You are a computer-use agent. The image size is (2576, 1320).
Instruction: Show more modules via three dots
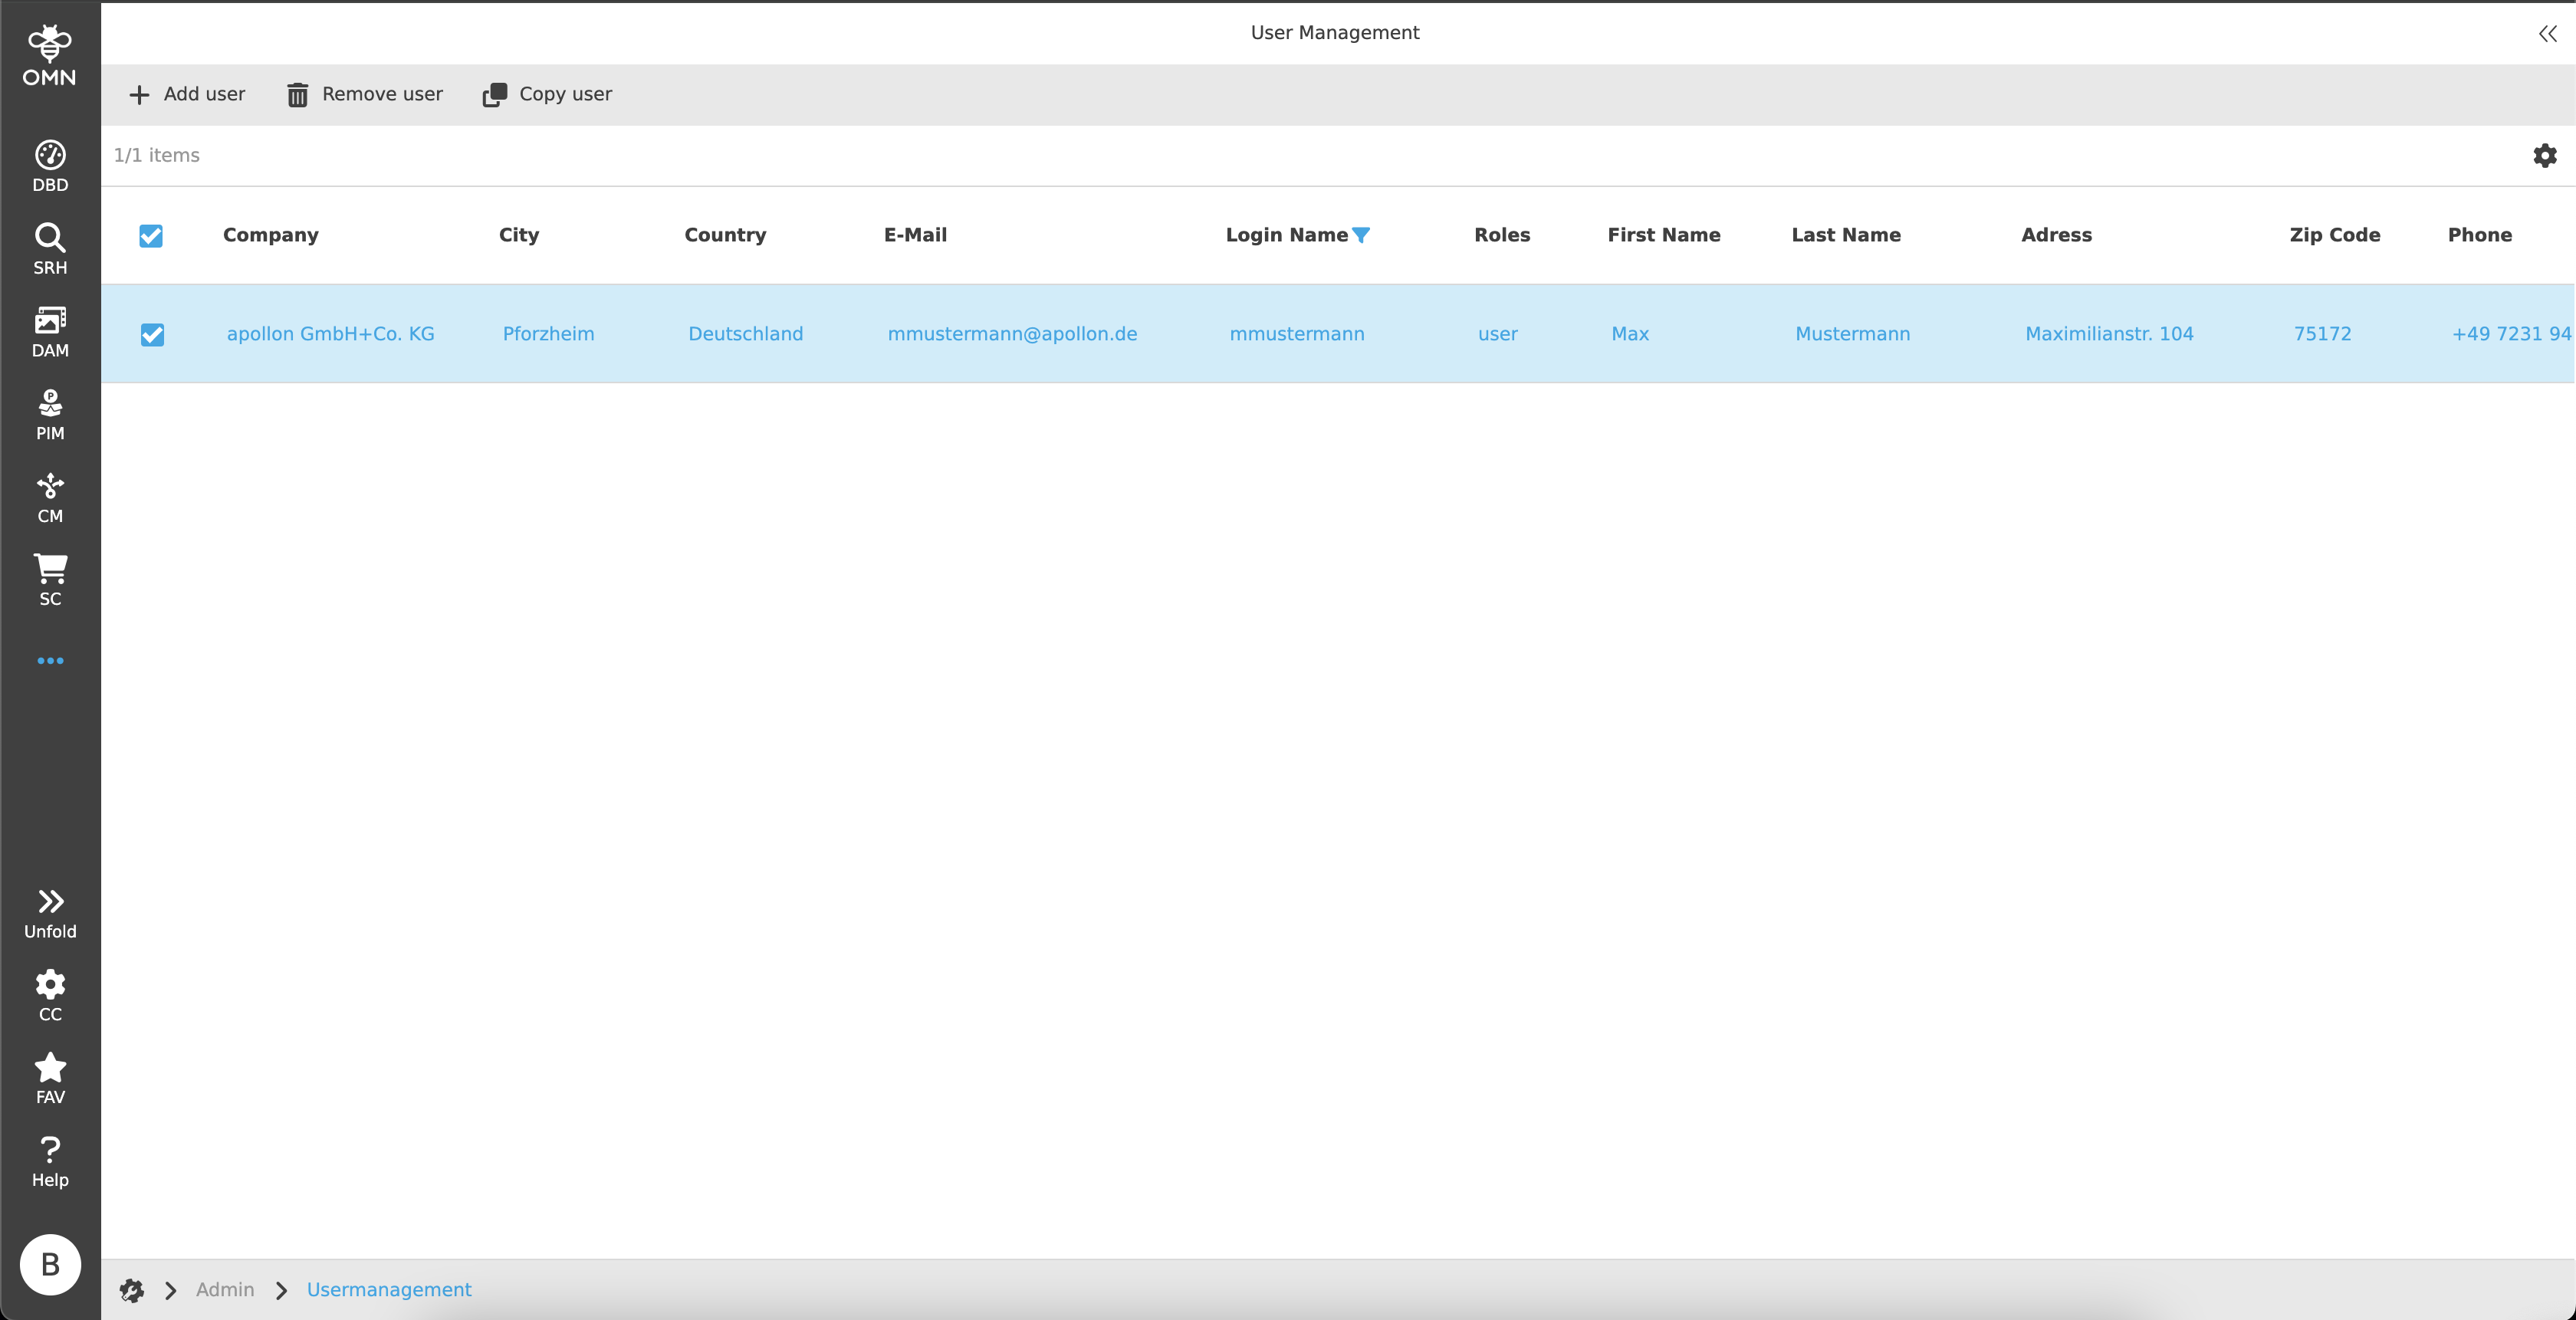point(50,661)
